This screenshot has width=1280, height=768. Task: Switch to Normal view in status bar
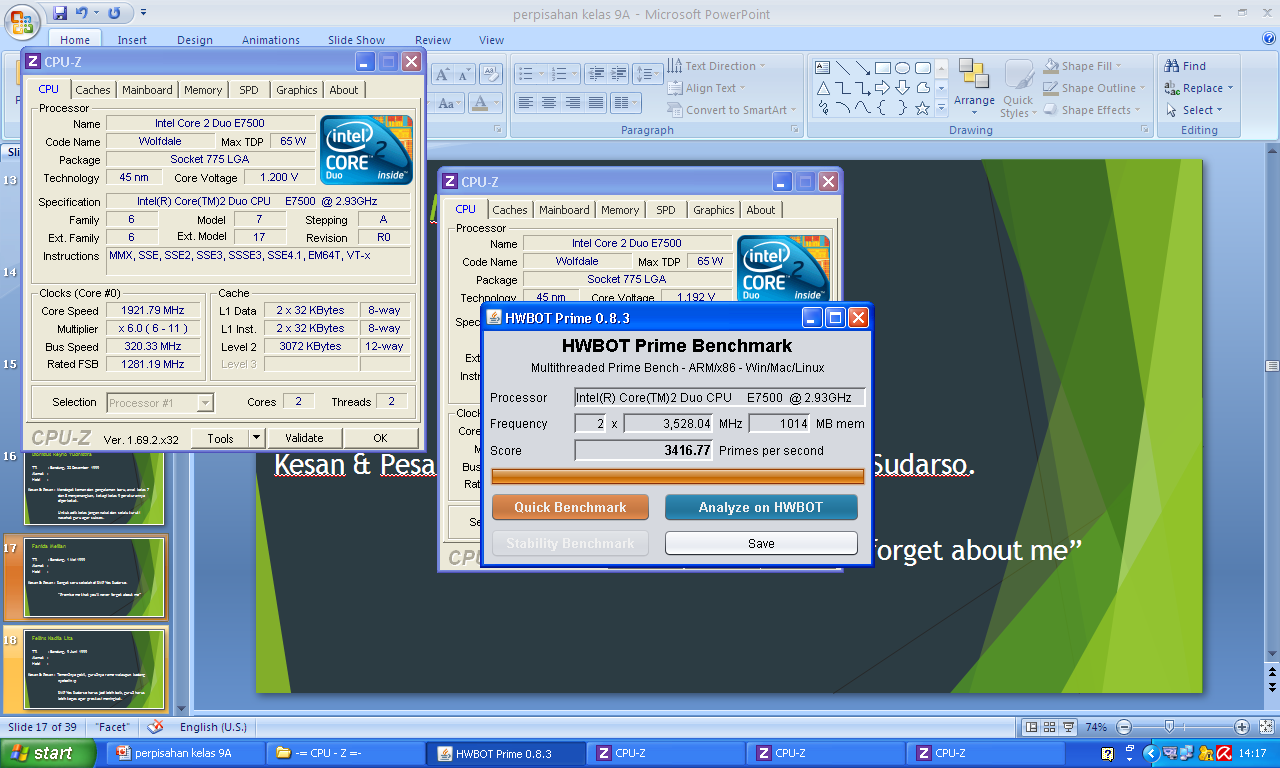[x=1031, y=727]
